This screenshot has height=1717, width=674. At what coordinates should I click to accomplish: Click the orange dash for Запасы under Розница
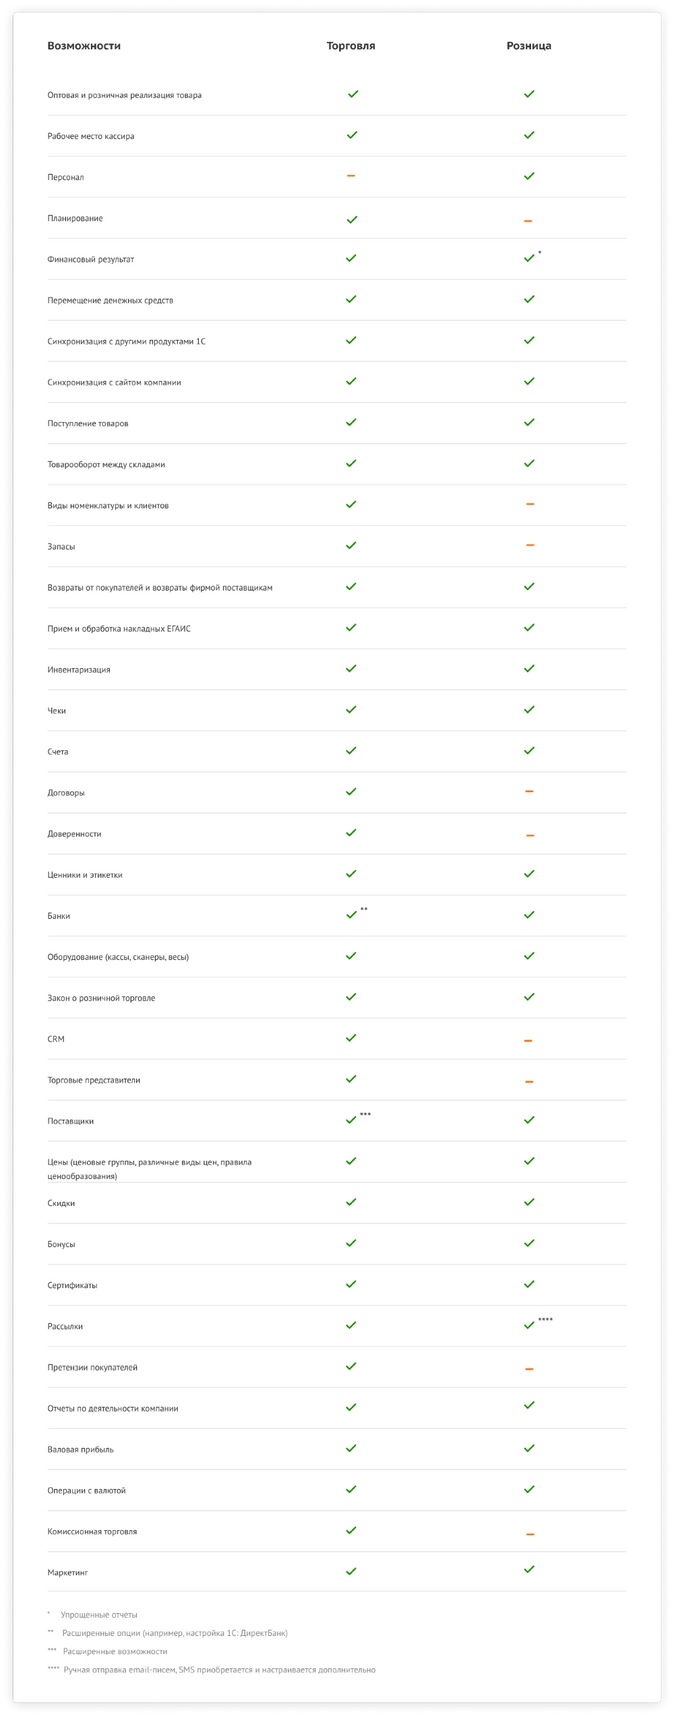click(x=529, y=545)
